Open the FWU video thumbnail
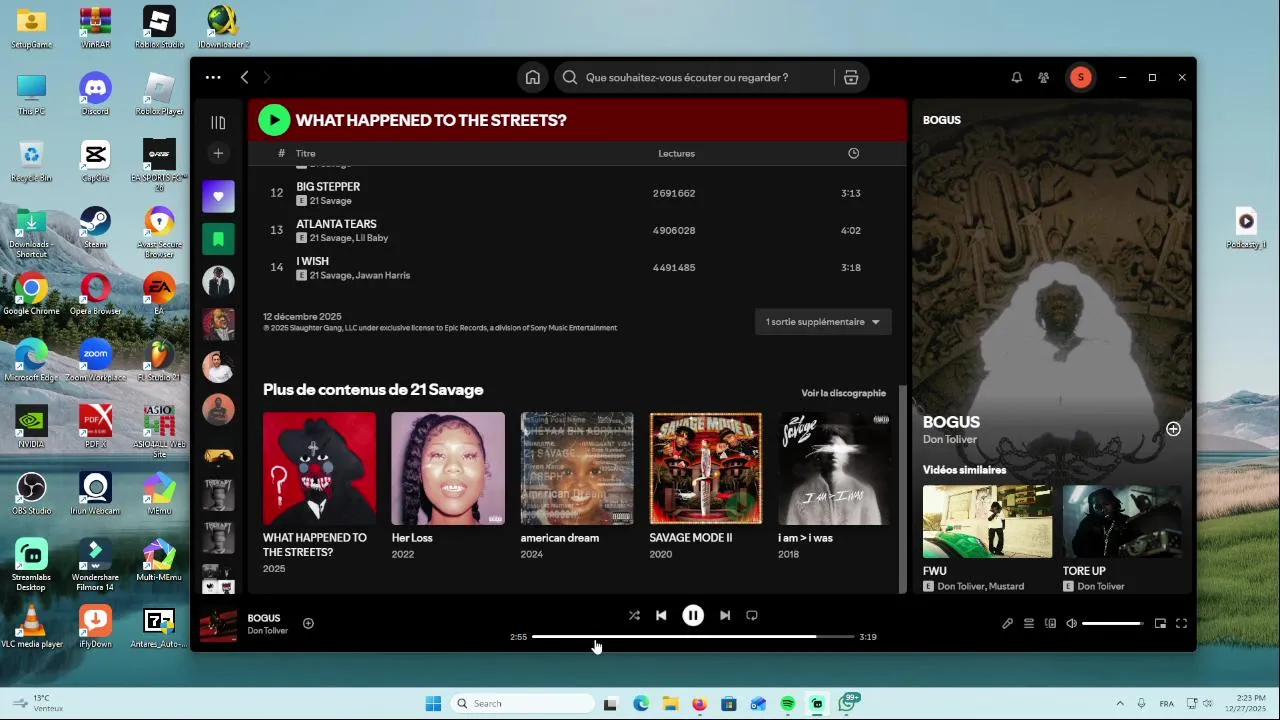Screen dimensions: 1280x720 (x=987, y=521)
